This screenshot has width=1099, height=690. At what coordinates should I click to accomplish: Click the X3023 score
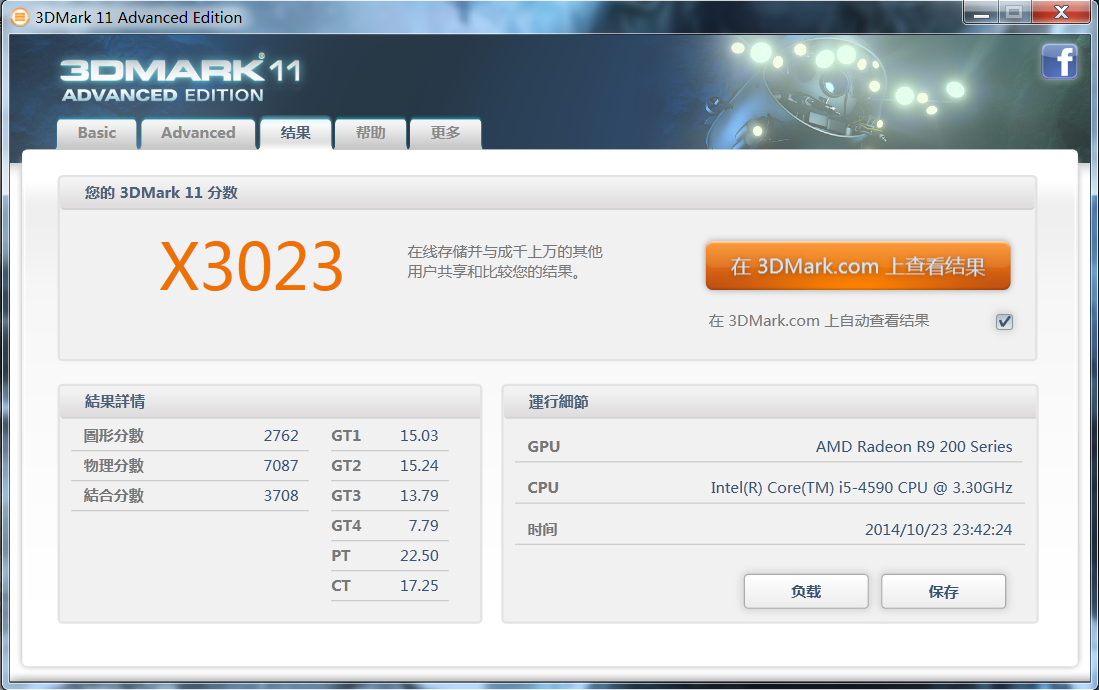[x=251, y=266]
